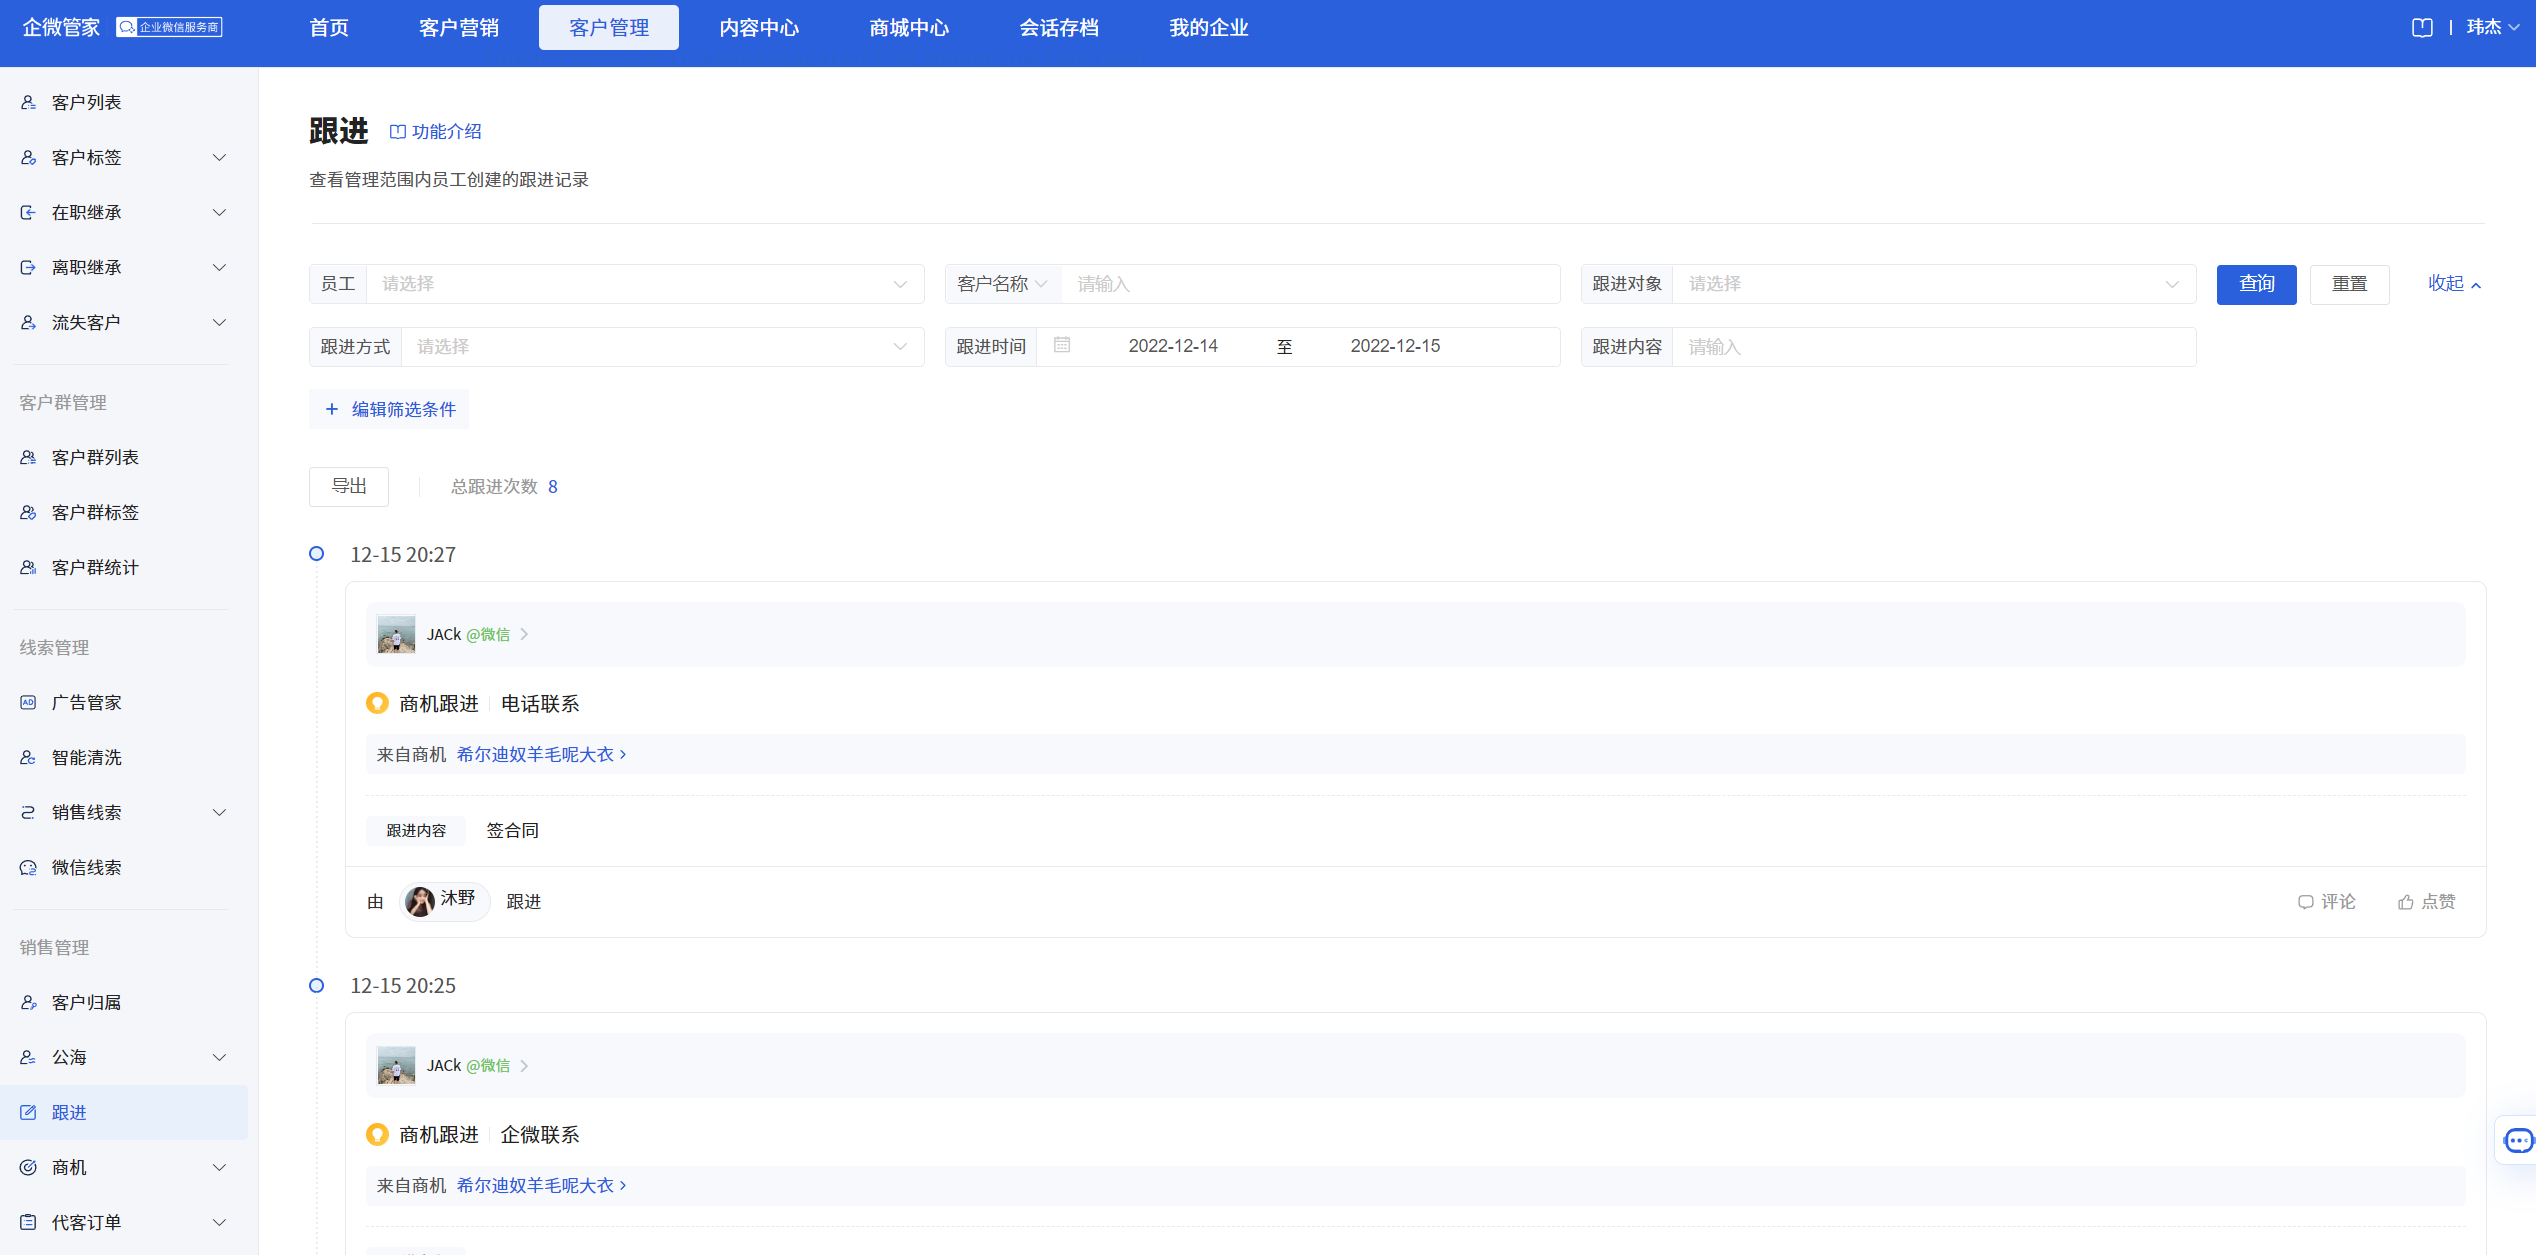
Task: Expand the 客户标签 sidebar submenu
Action: click(220, 157)
